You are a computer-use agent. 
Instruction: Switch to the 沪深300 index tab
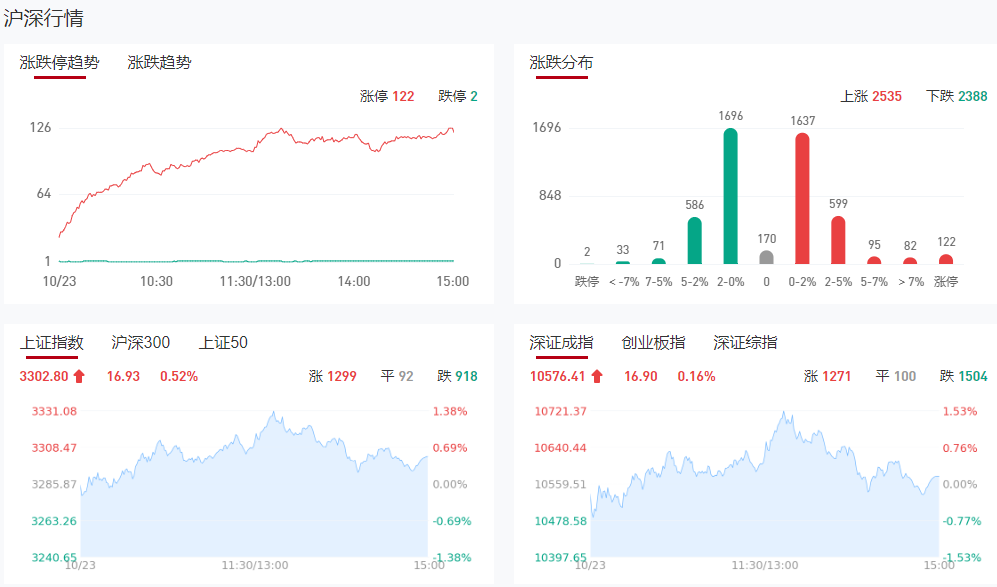pyautogui.click(x=141, y=343)
